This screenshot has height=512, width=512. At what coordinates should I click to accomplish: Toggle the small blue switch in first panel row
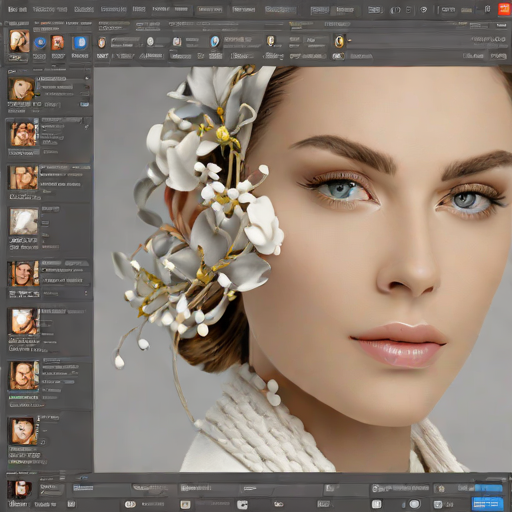tap(84, 104)
